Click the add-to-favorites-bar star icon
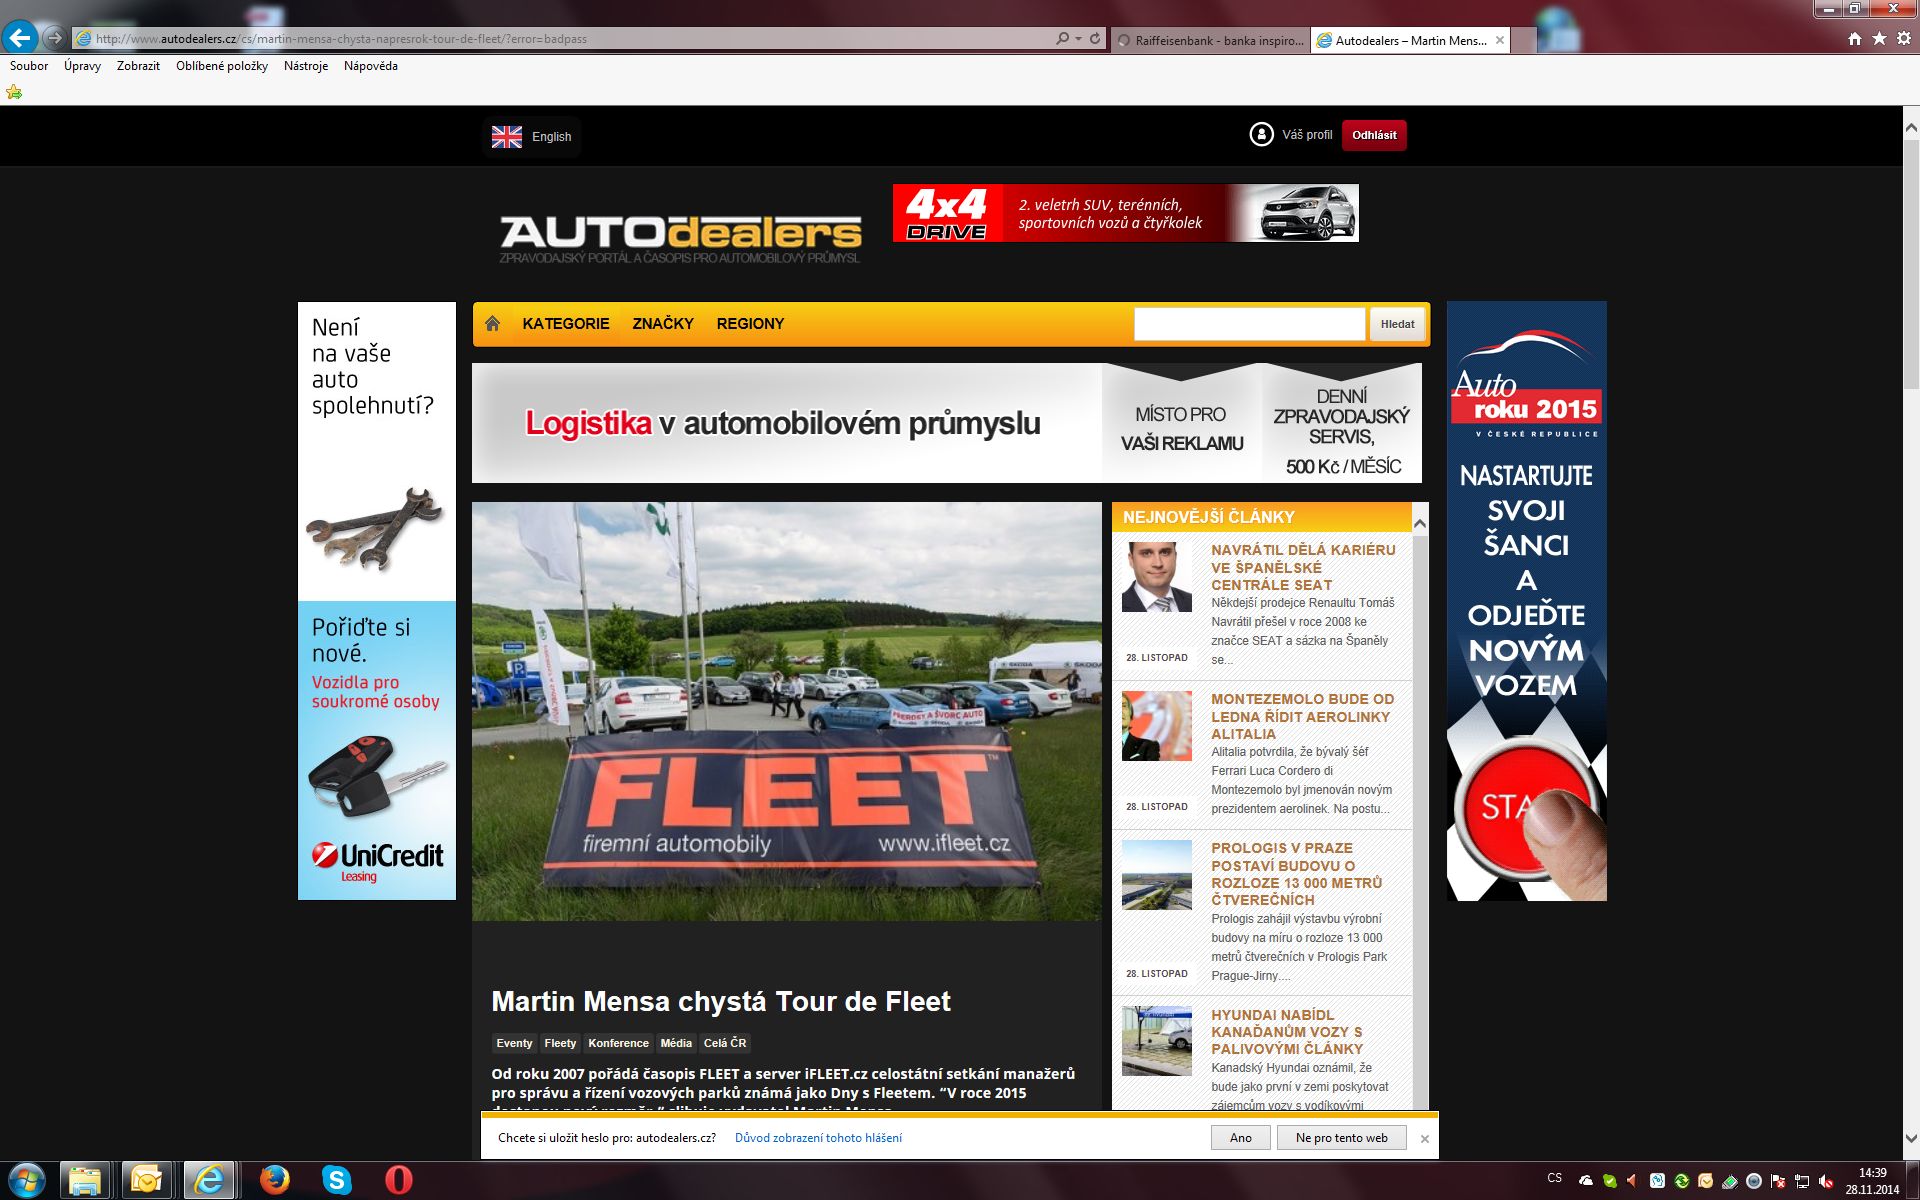Viewport: 1920px width, 1200px height. tap(14, 92)
